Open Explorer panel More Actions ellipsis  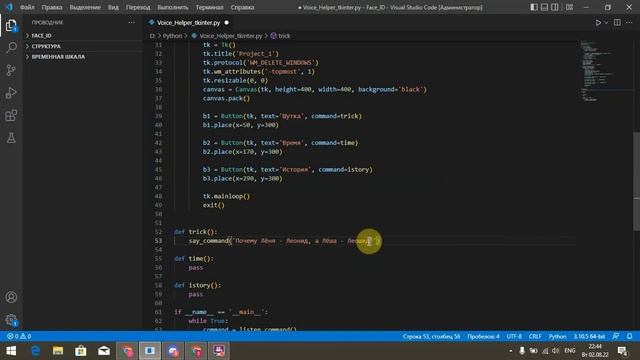[131, 22]
